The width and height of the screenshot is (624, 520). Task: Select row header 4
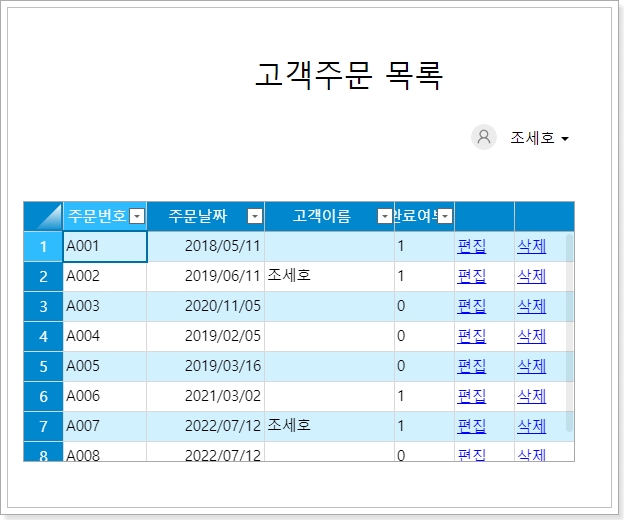point(43,336)
